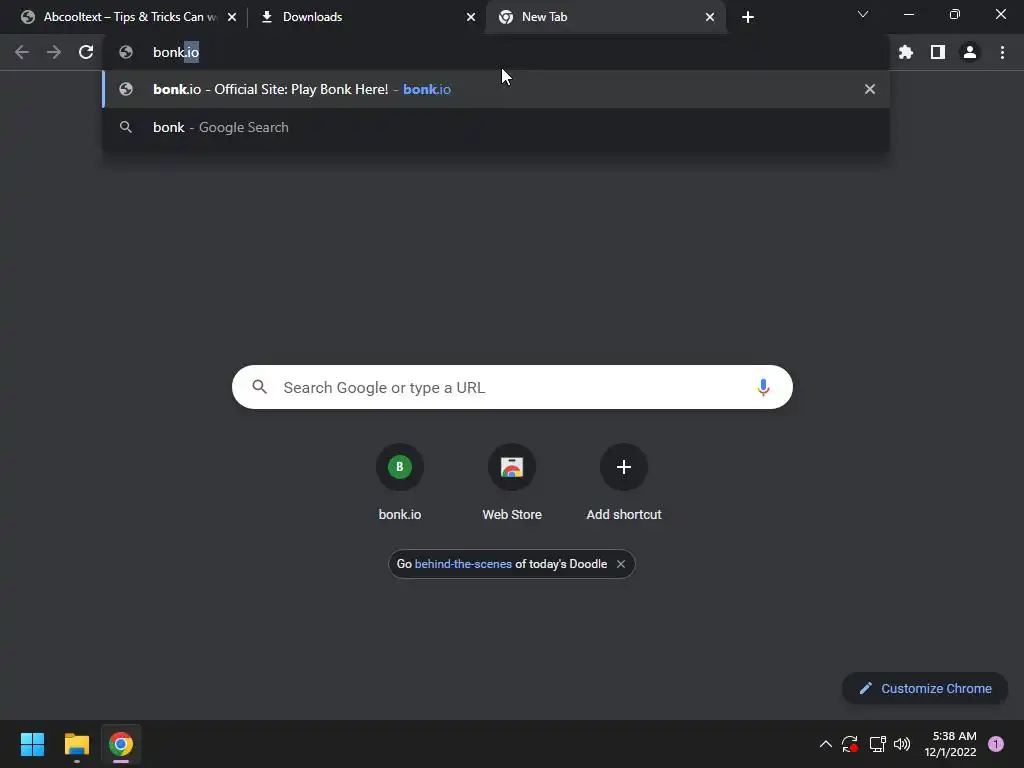Switch to the New Tab tab
This screenshot has height=768, width=1024.
[x=604, y=17]
